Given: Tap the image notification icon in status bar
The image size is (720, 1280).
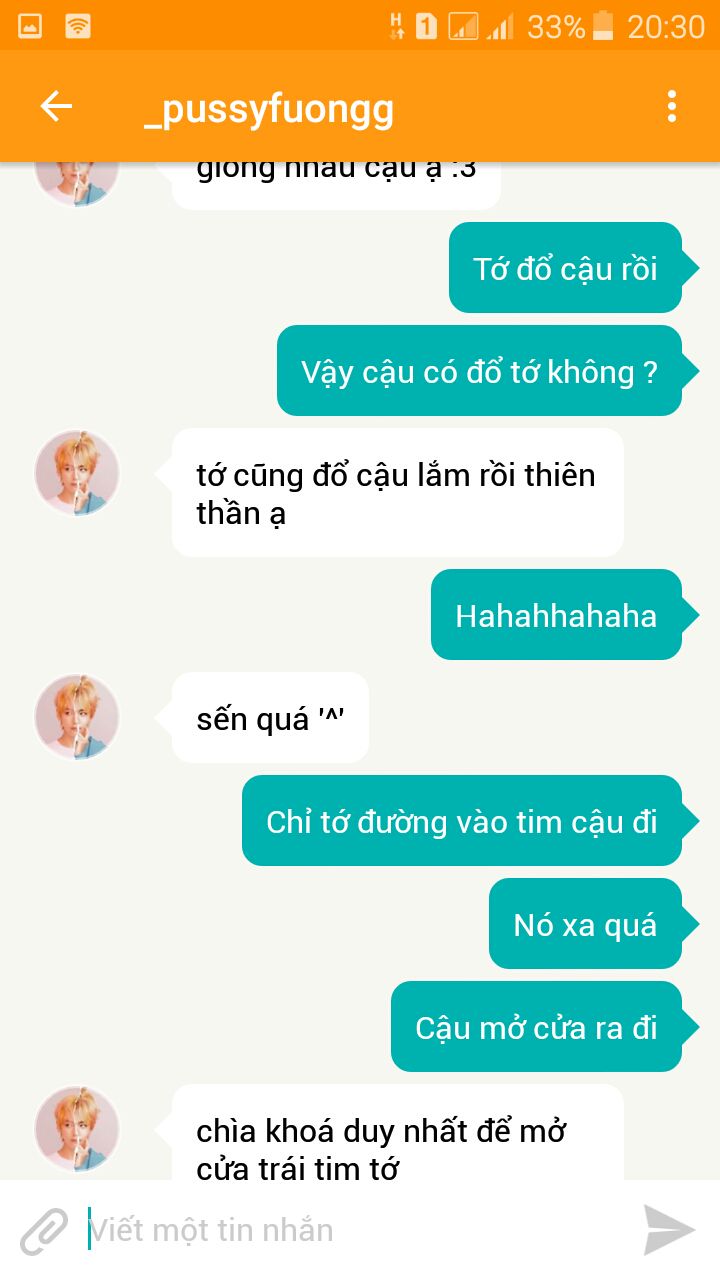Looking at the screenshot, I should pyautogui.click(x=30, y=26).
